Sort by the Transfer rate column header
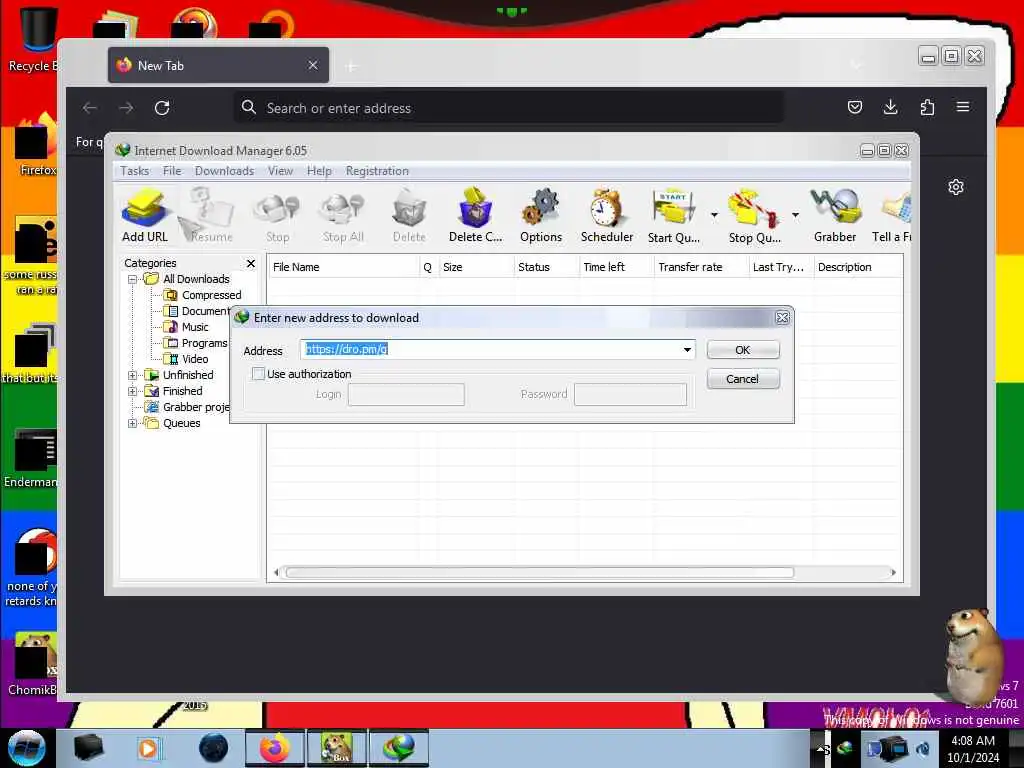This screenshot has height=768, width=1024. [701, 267]
